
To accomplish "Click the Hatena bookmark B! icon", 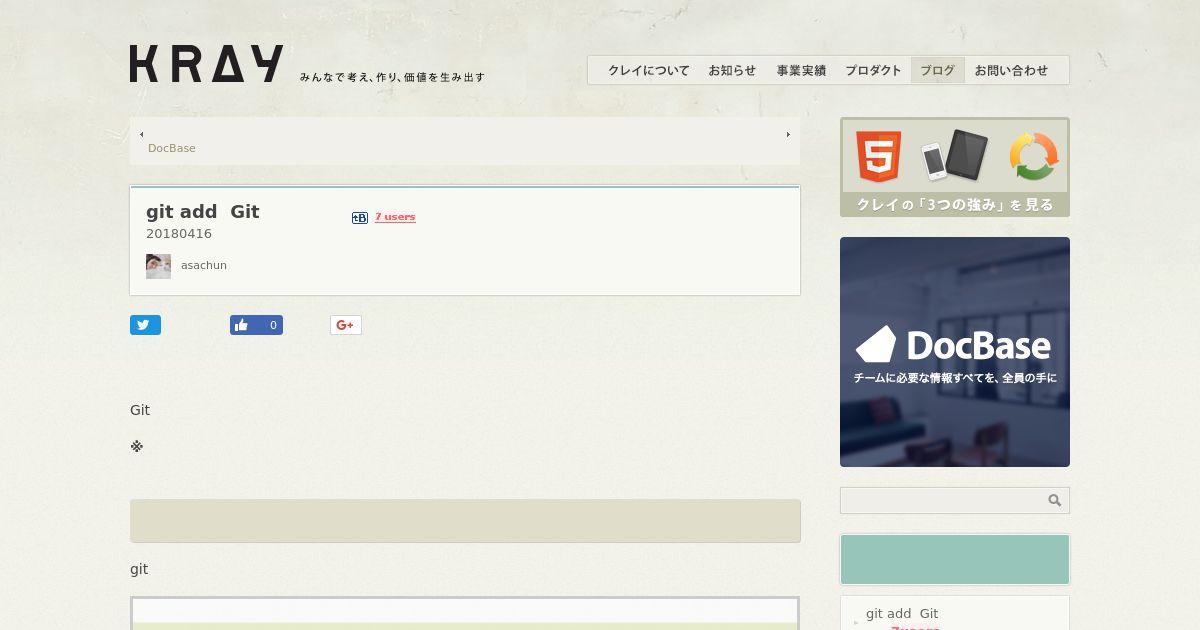I will (360, 217).
